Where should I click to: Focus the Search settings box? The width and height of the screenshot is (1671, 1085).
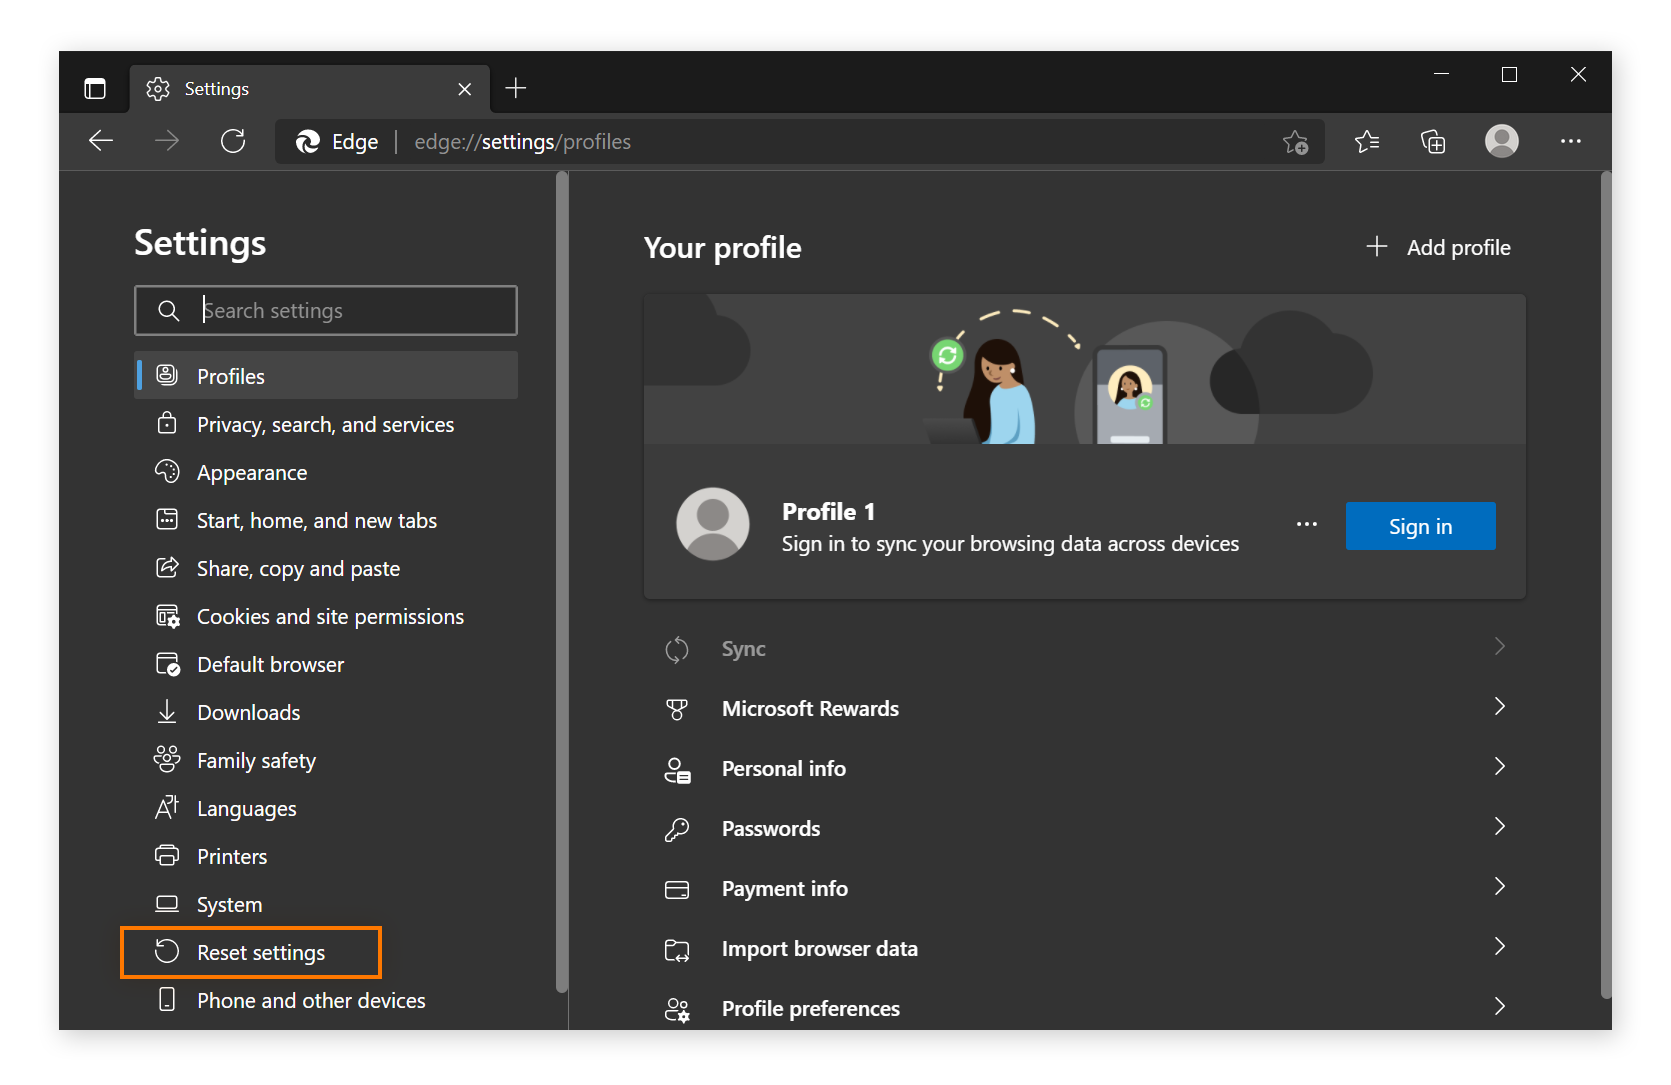click(326, 310)
